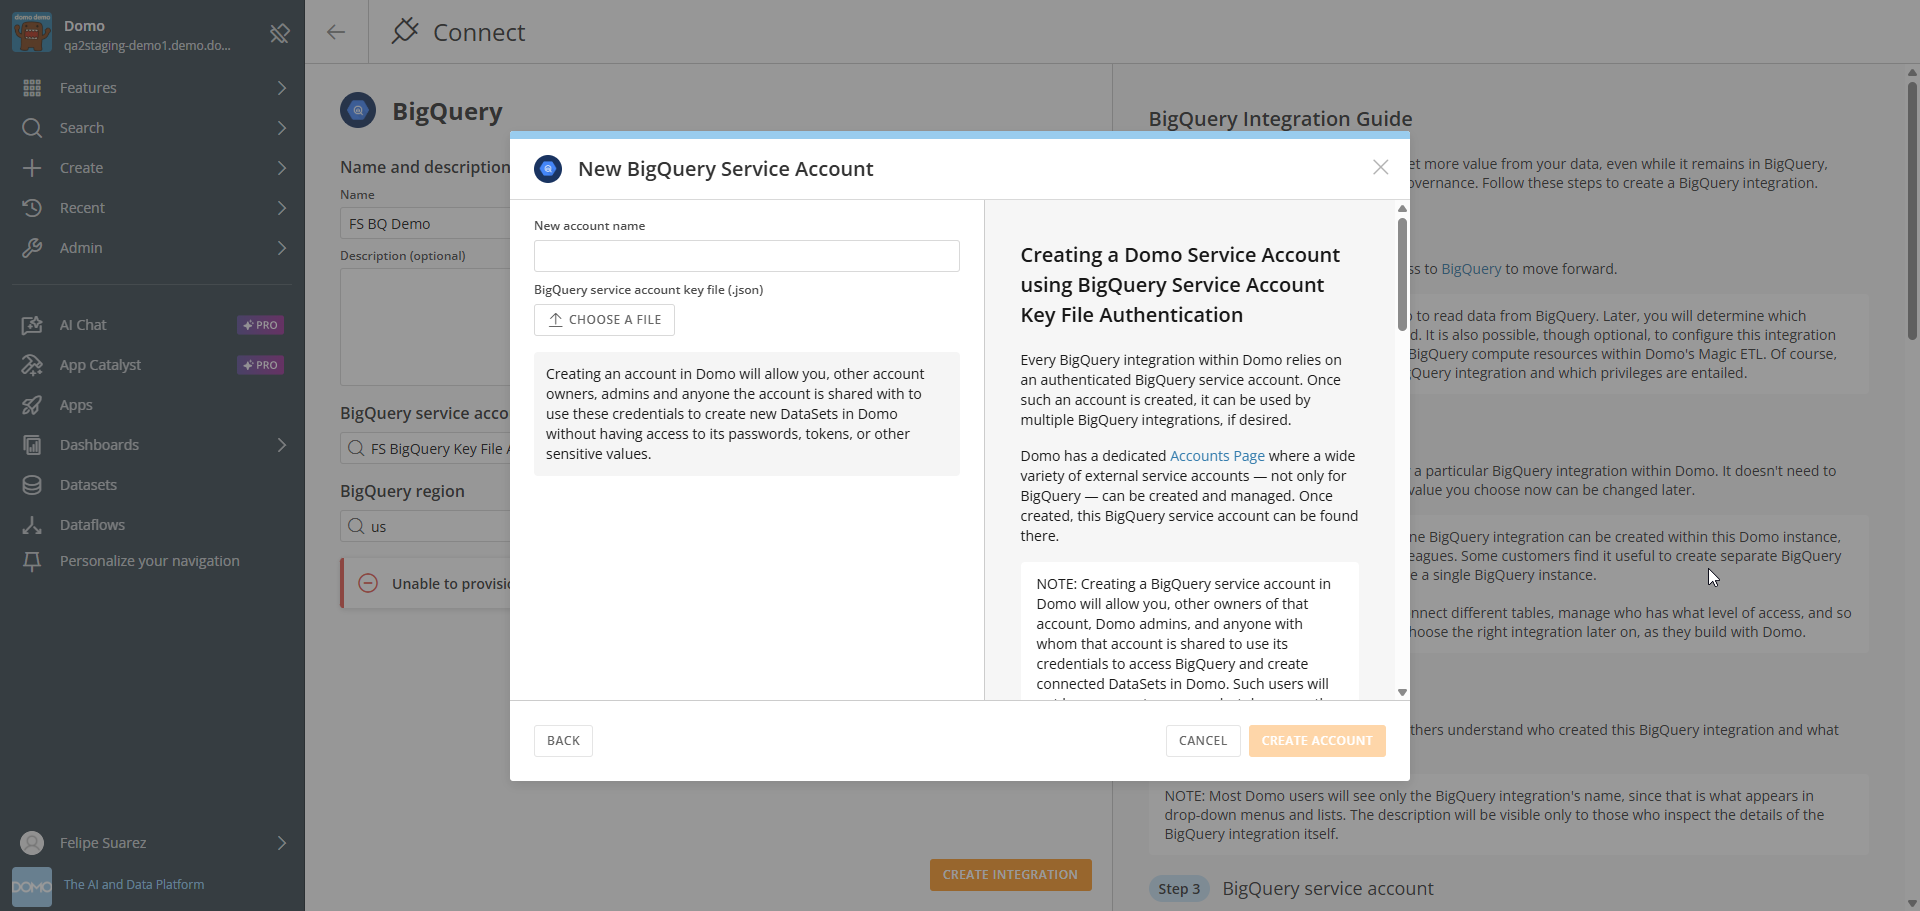Expand the Features menu chevron
This screenshot has height=911, width=1920.
point(282,88)
